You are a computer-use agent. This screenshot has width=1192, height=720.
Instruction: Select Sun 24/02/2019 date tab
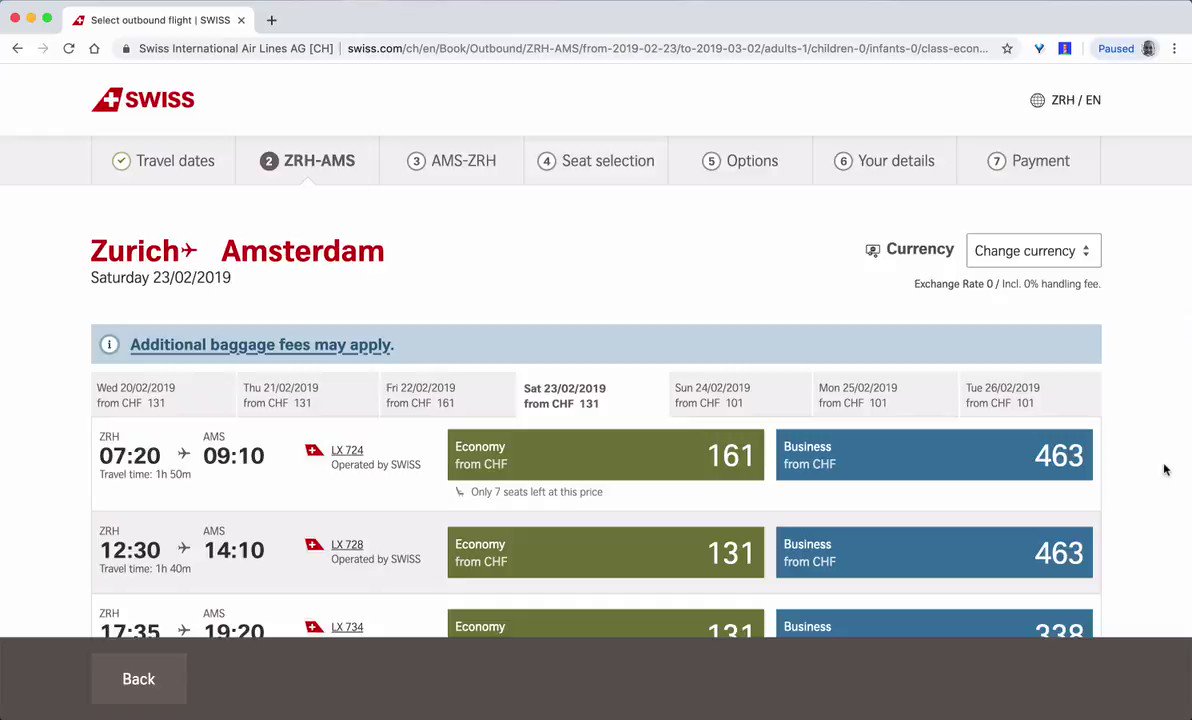tap(740, 395)
